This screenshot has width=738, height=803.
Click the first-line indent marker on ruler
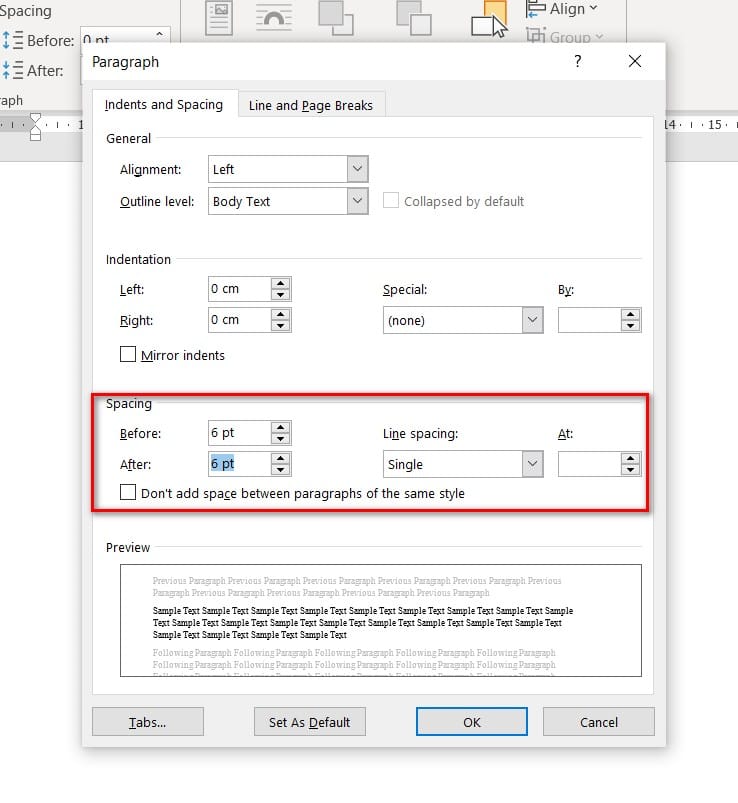(x=35, y=119)
